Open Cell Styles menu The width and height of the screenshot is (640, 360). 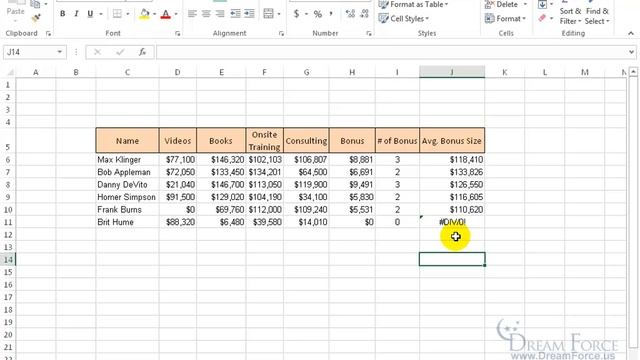(404, 18)
